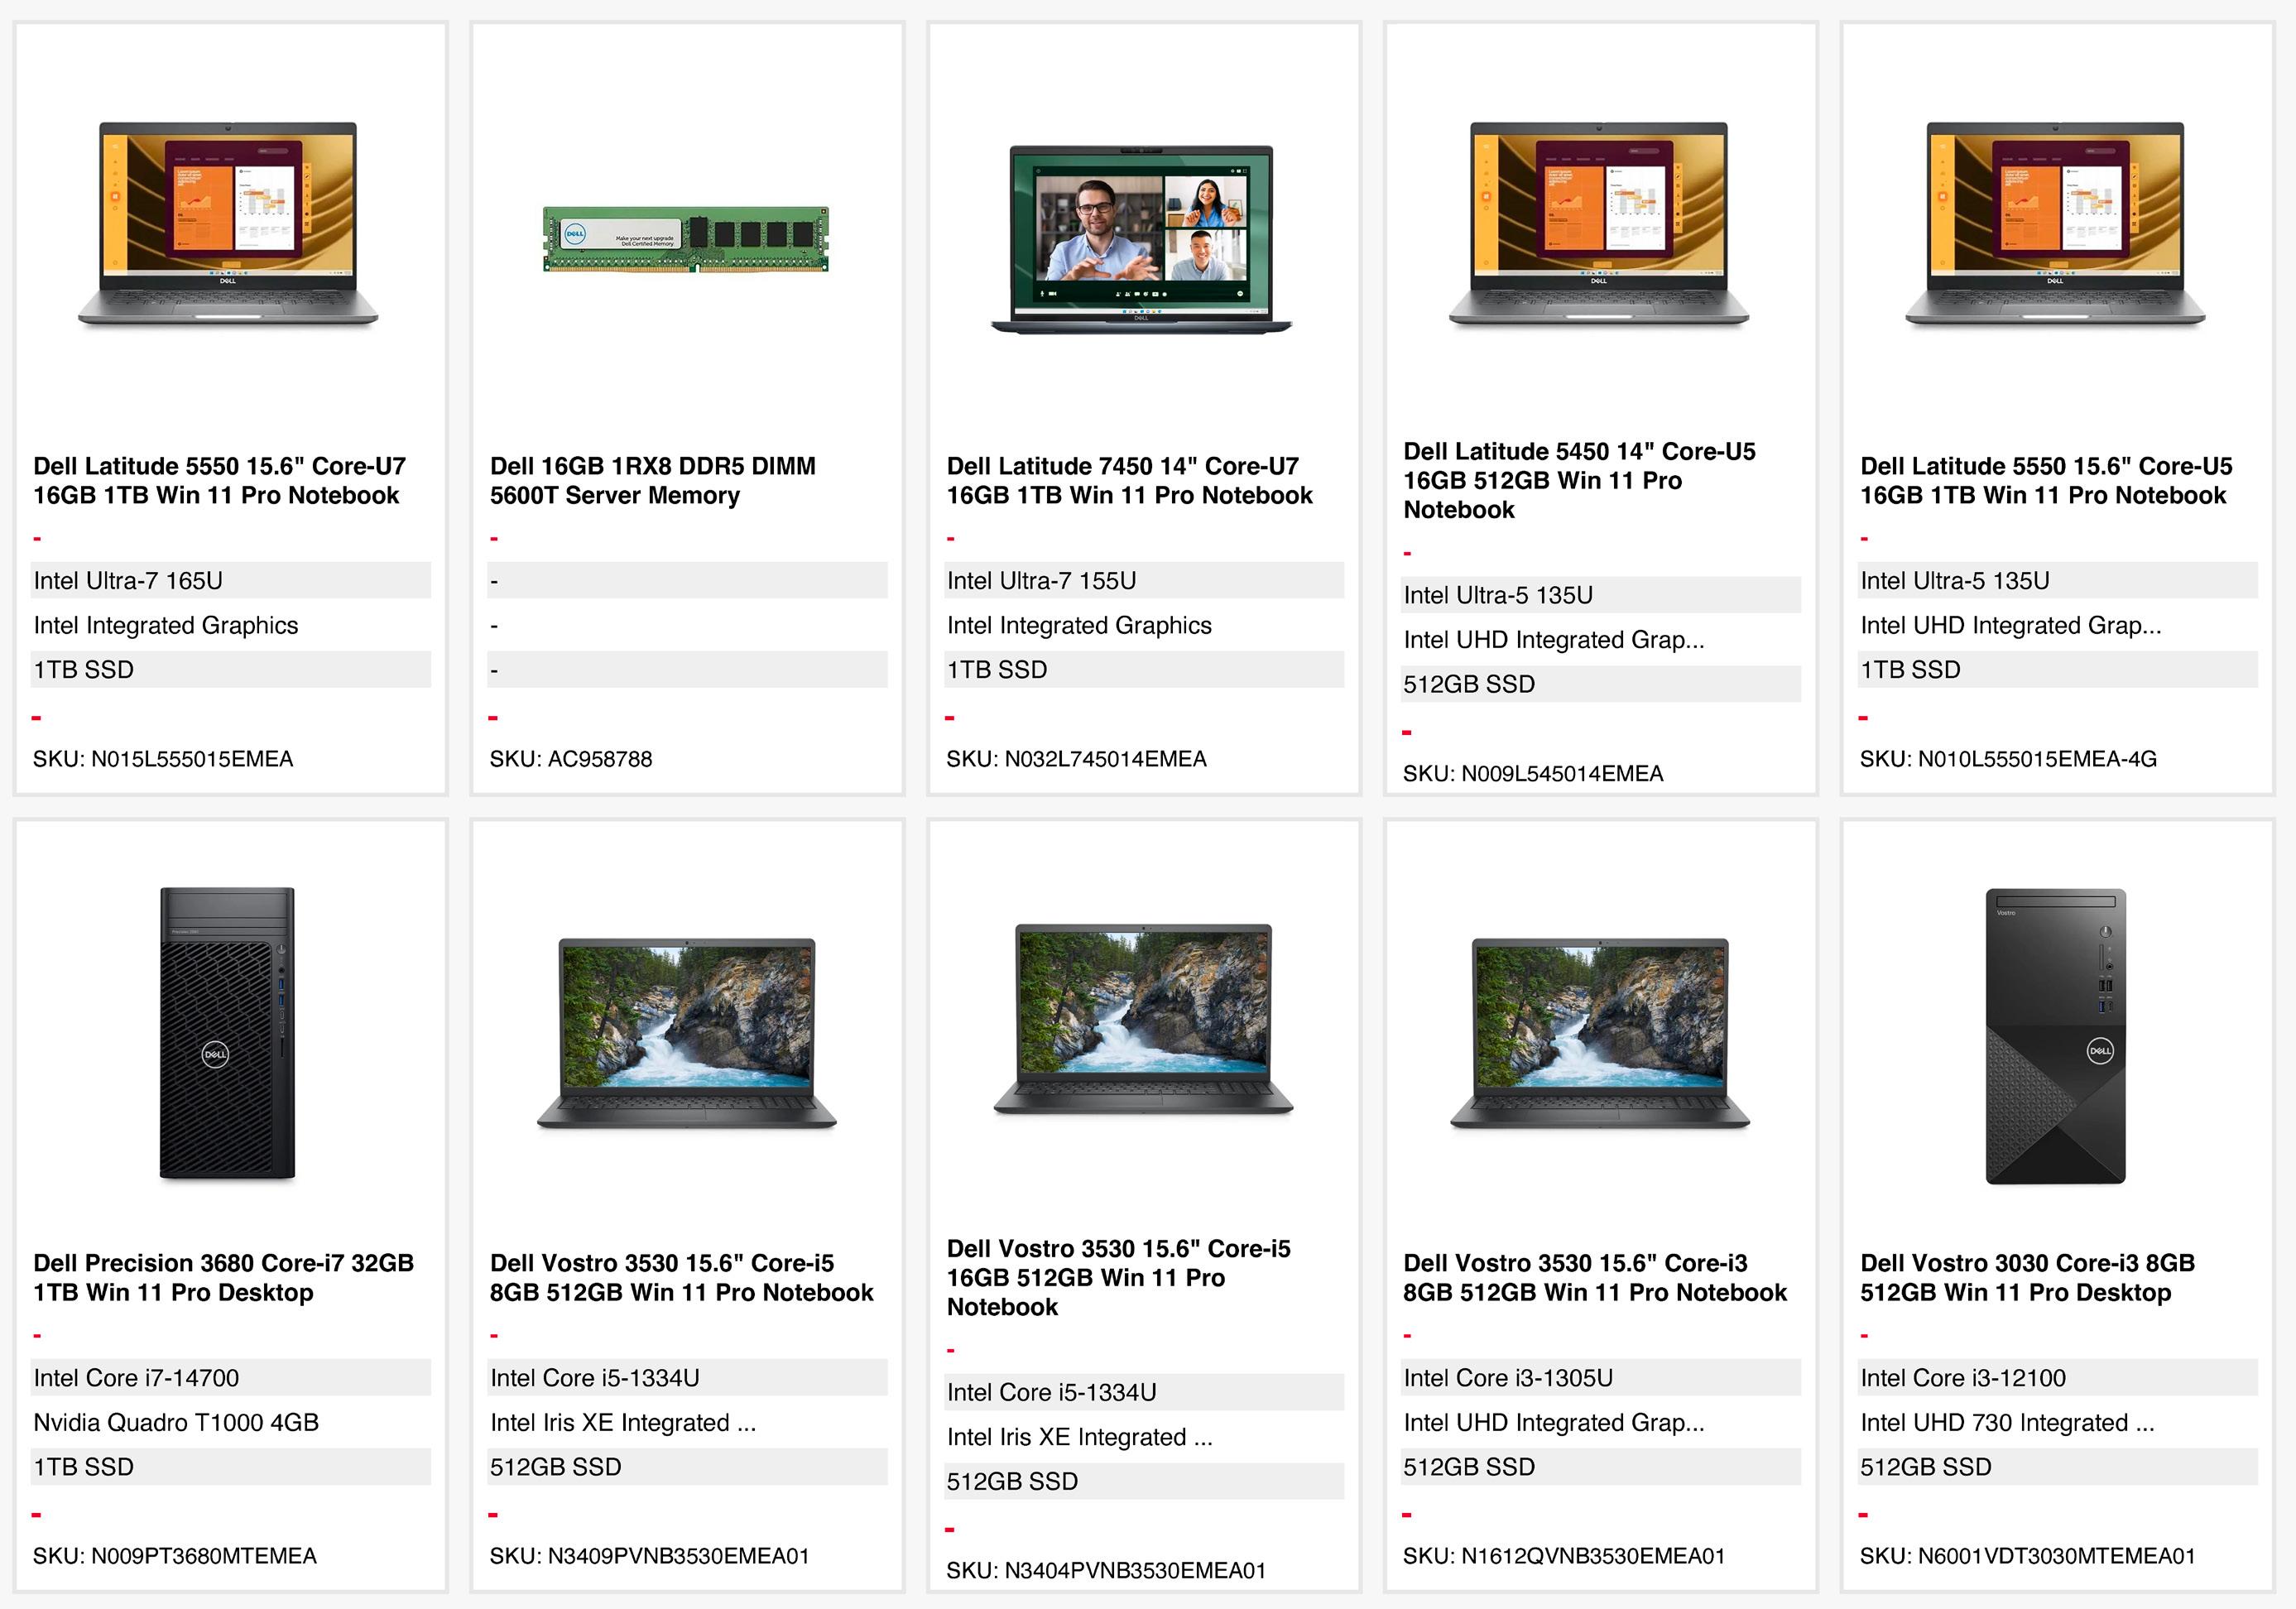Open Dell 16GB 1RX8 DDR5 DIMM title

tap(652, 481)
